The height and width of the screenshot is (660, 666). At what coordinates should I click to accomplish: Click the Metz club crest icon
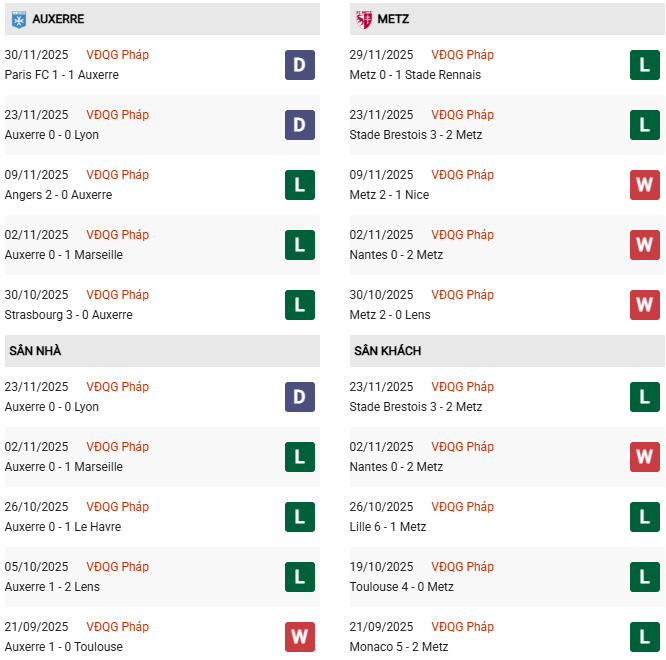tap(363, 19)
